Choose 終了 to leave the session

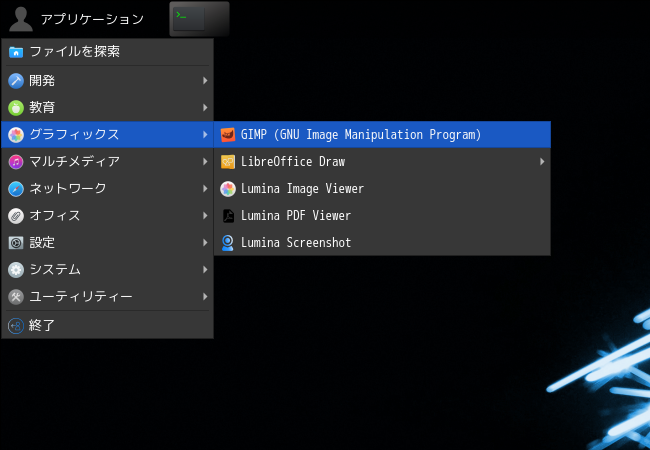point(107,325)
